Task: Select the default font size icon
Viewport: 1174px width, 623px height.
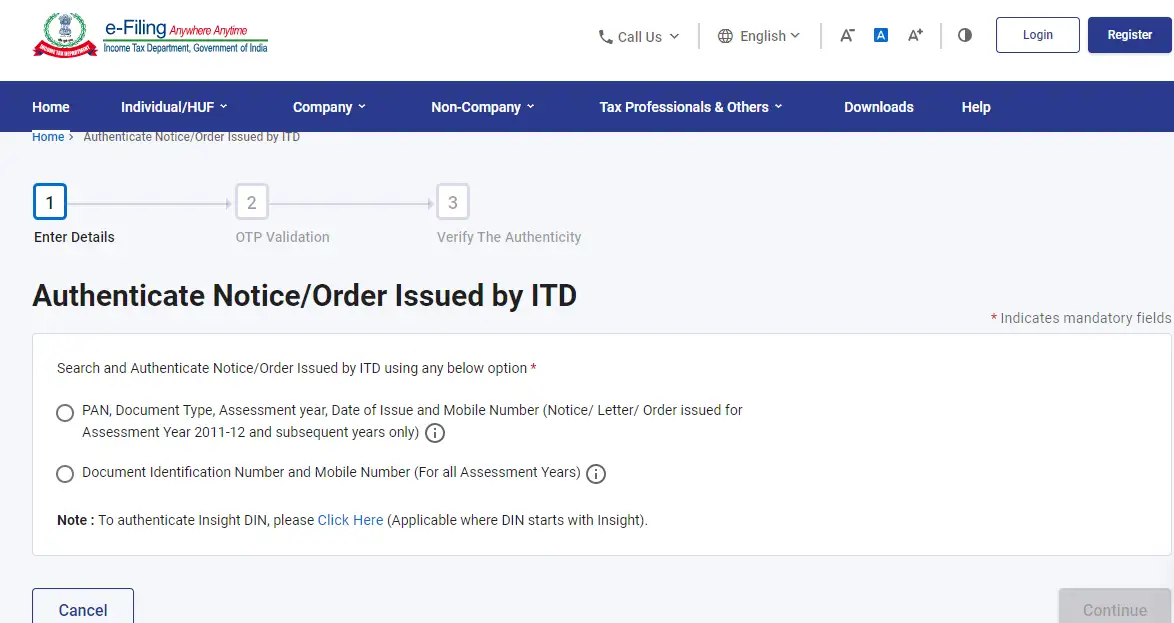Action: tap(881, 35)
